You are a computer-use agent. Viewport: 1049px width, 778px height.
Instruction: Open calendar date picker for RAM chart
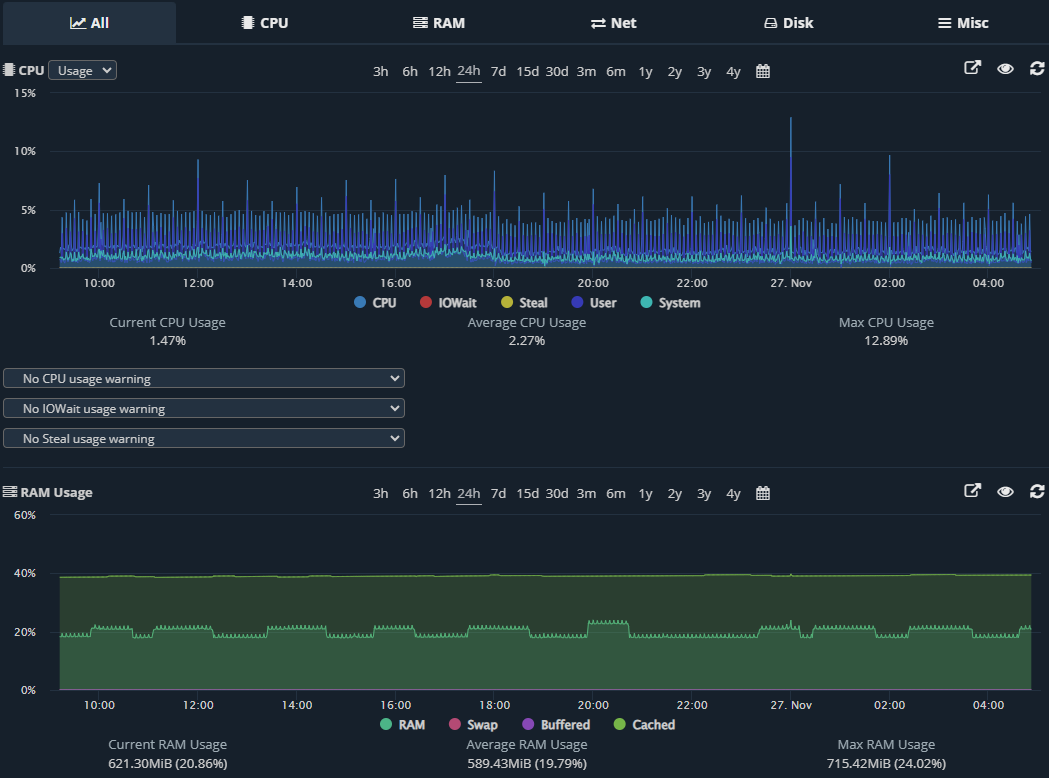pos(763,493)
